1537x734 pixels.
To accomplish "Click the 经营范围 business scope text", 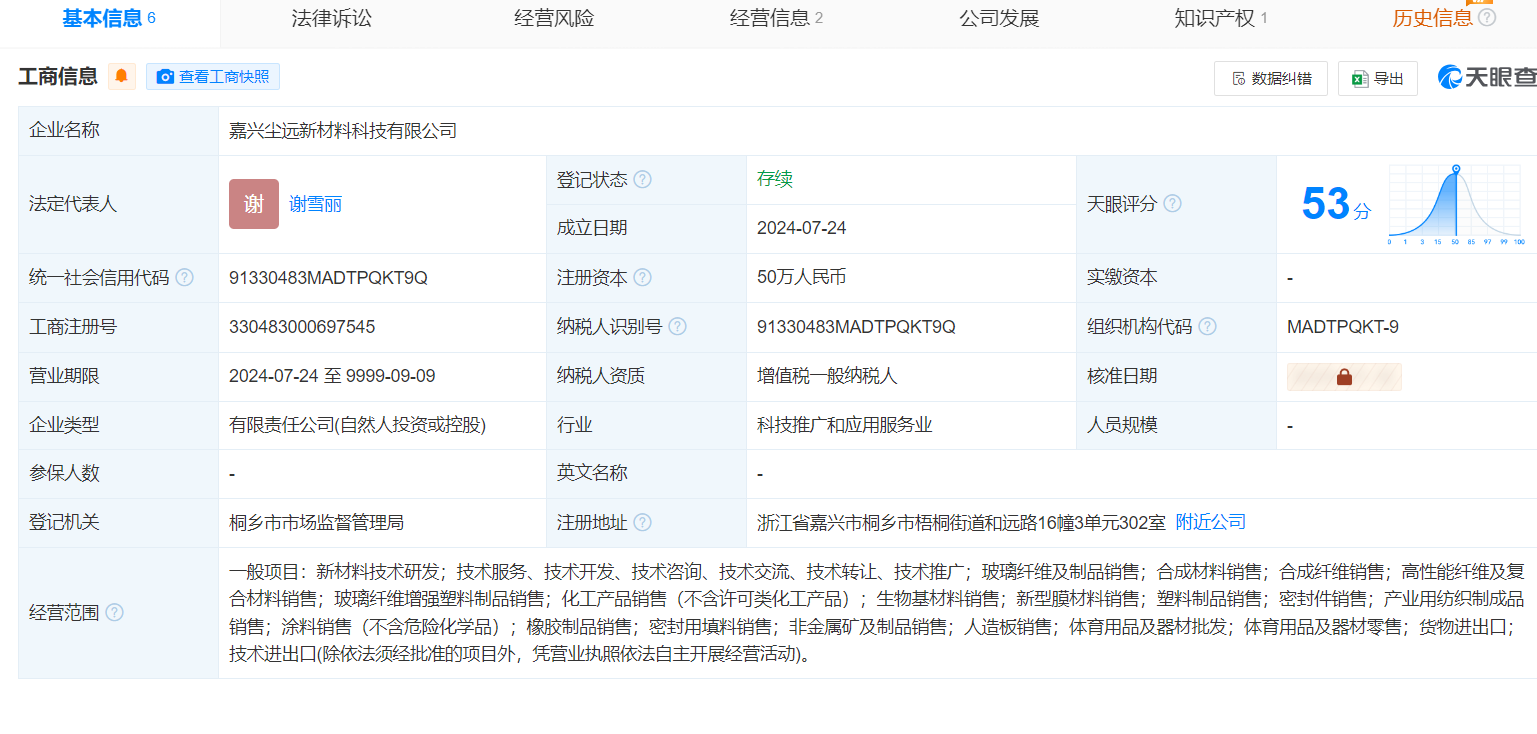I will (877, 613).
